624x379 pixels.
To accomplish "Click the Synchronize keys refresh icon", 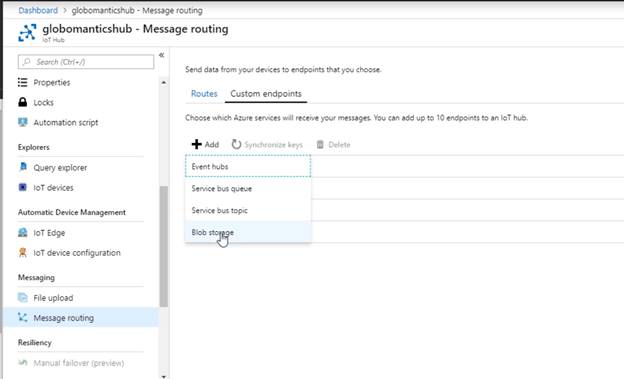I will point(236,144).
